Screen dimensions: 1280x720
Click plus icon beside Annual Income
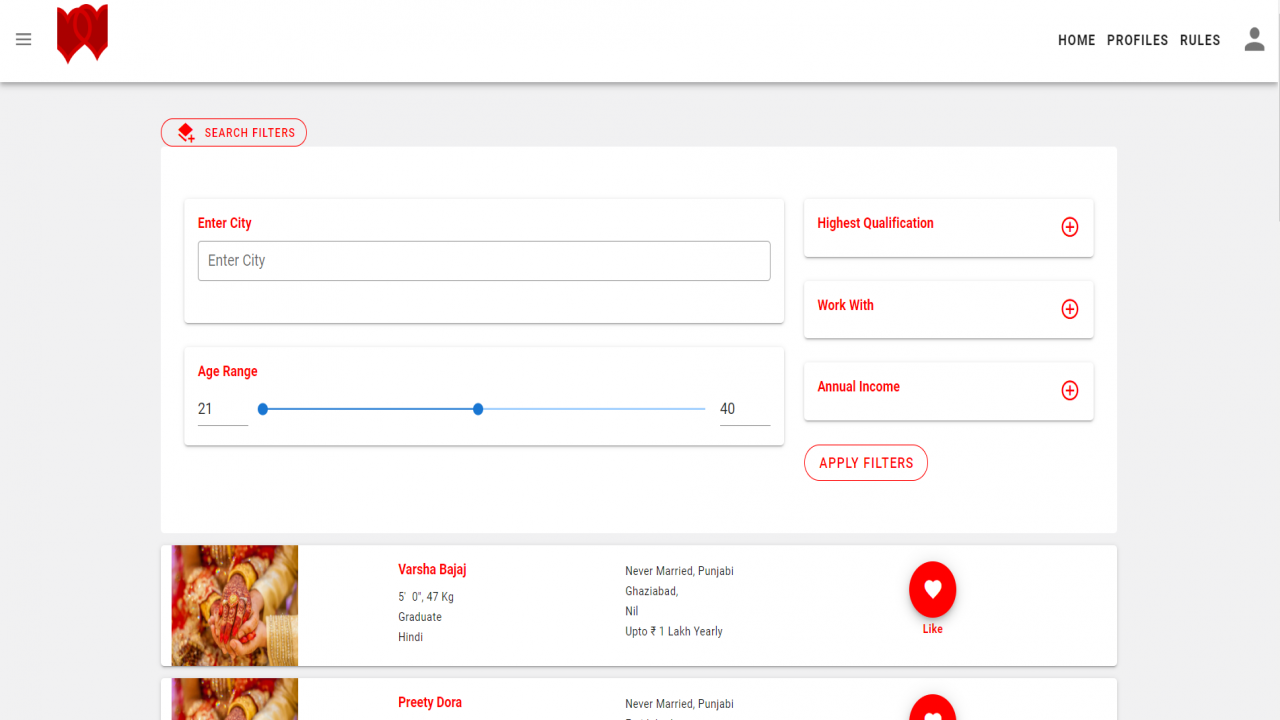tap(1069, 390)
